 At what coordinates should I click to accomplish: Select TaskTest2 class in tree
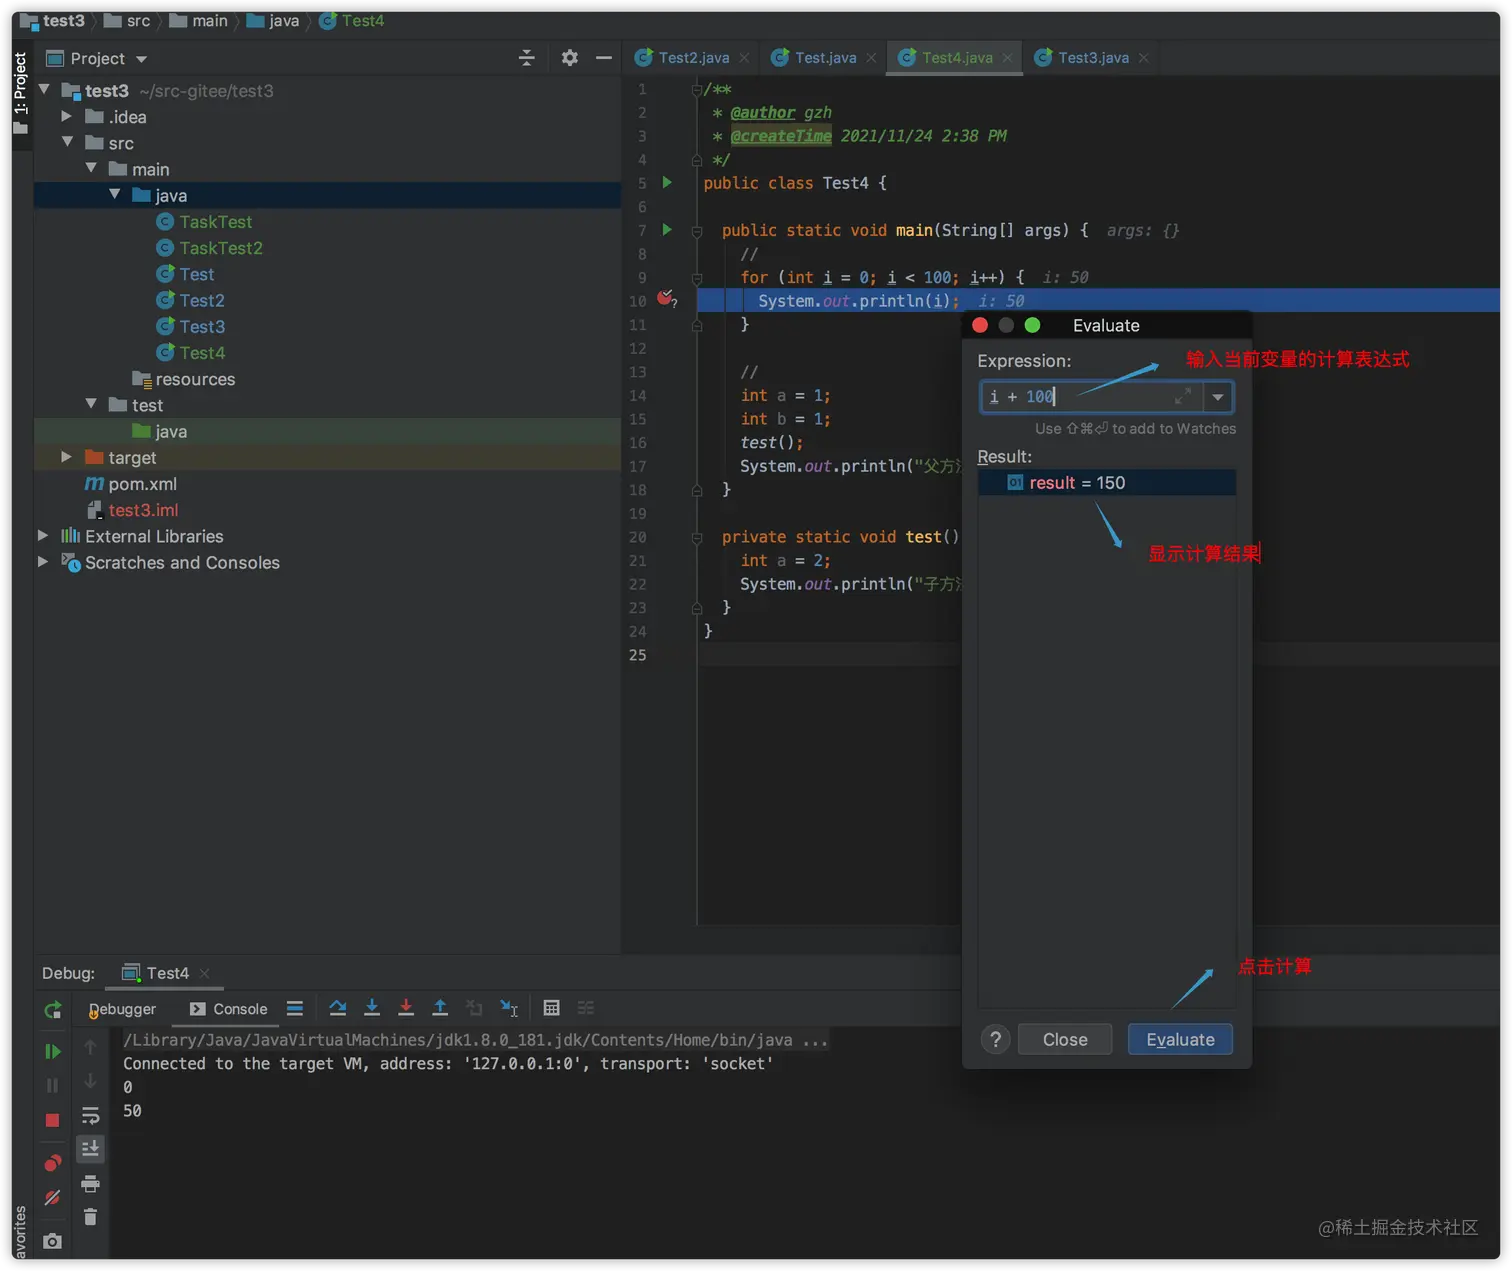click(x=221, y=248)
